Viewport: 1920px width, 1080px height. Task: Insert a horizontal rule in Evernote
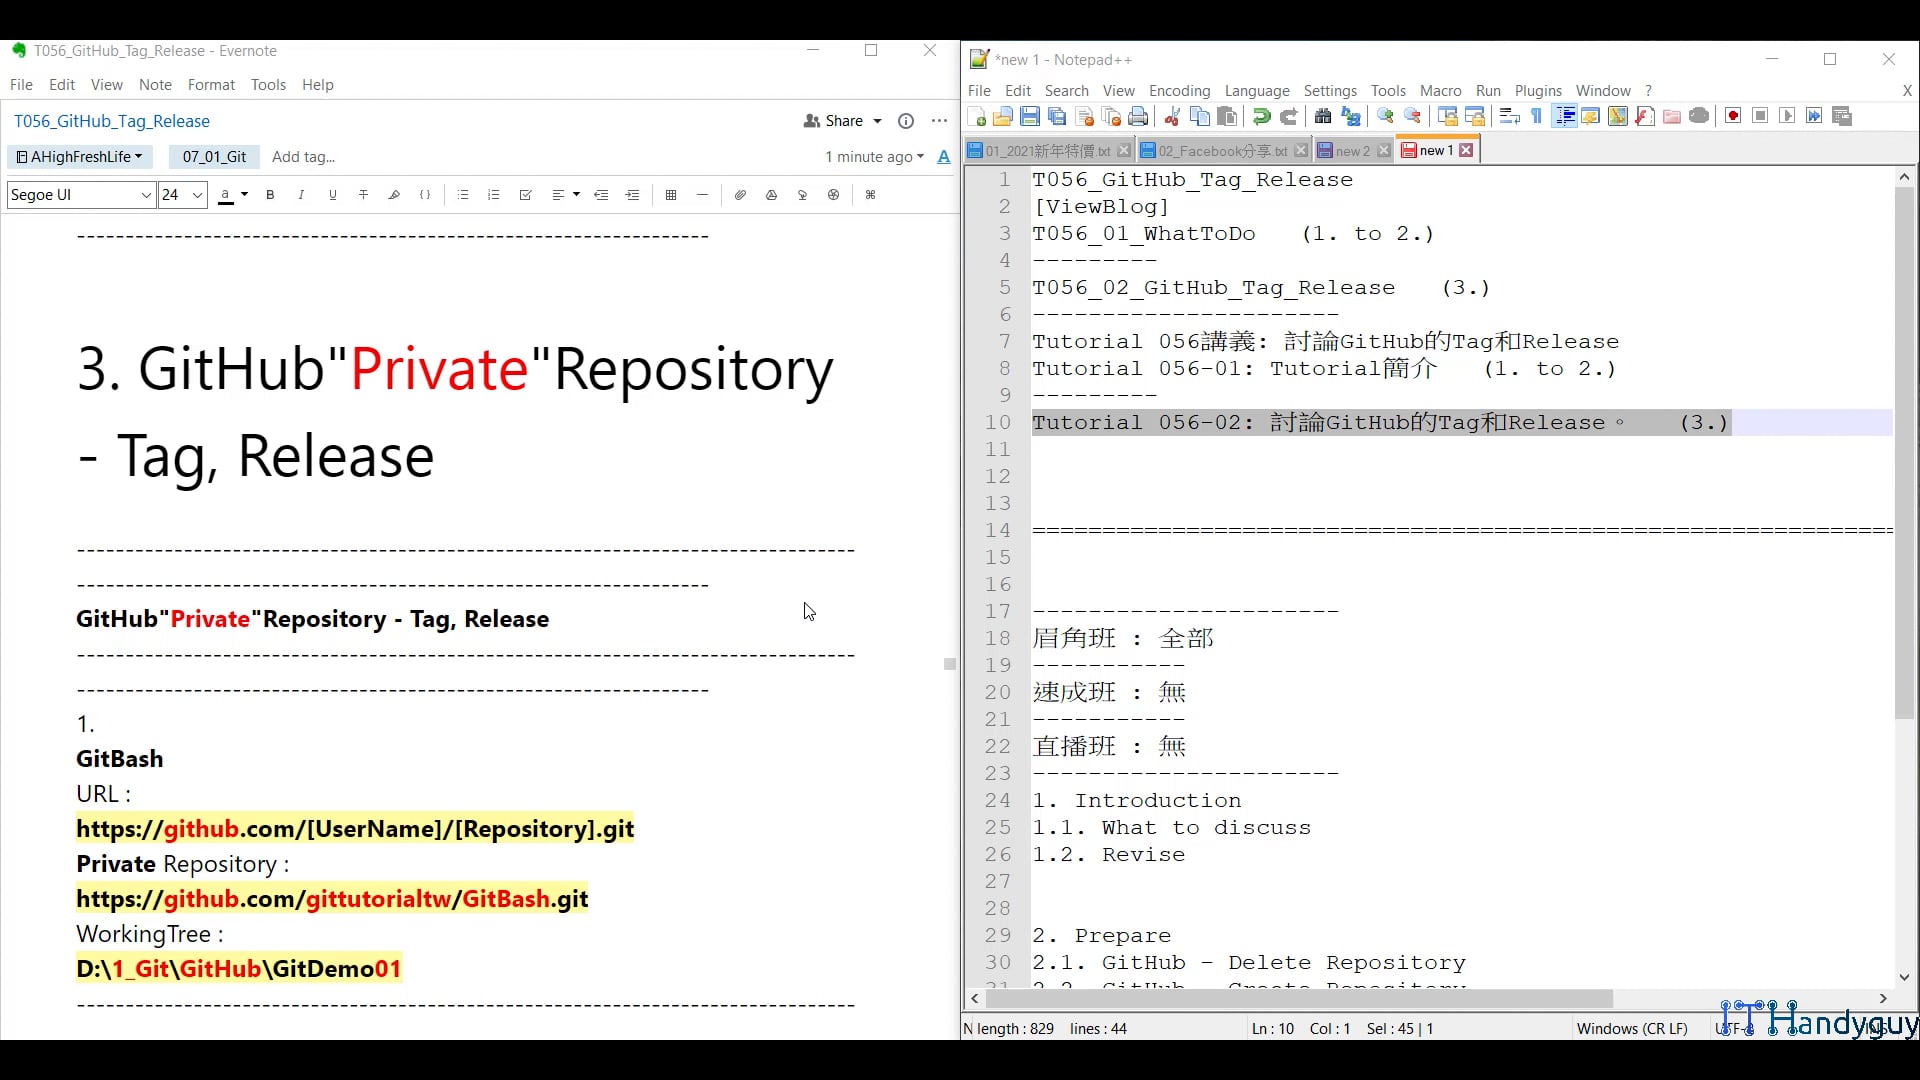pos(701,195)
